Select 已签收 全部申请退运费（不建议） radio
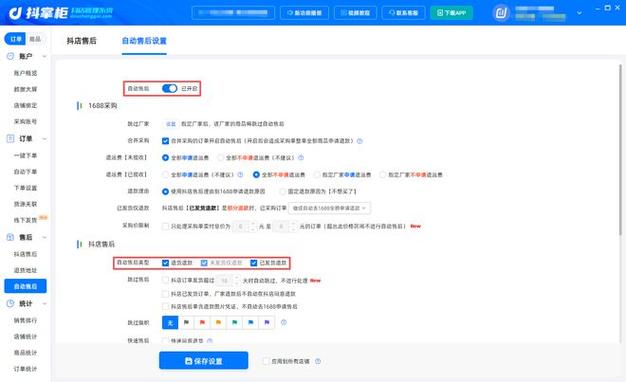This screenshot has width=626, height=382. coord(165,175)
